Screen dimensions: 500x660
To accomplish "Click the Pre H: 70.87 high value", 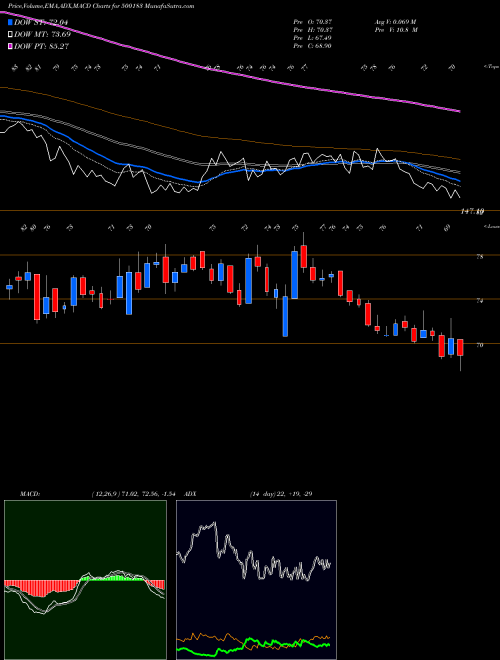I will click(312, 30).
